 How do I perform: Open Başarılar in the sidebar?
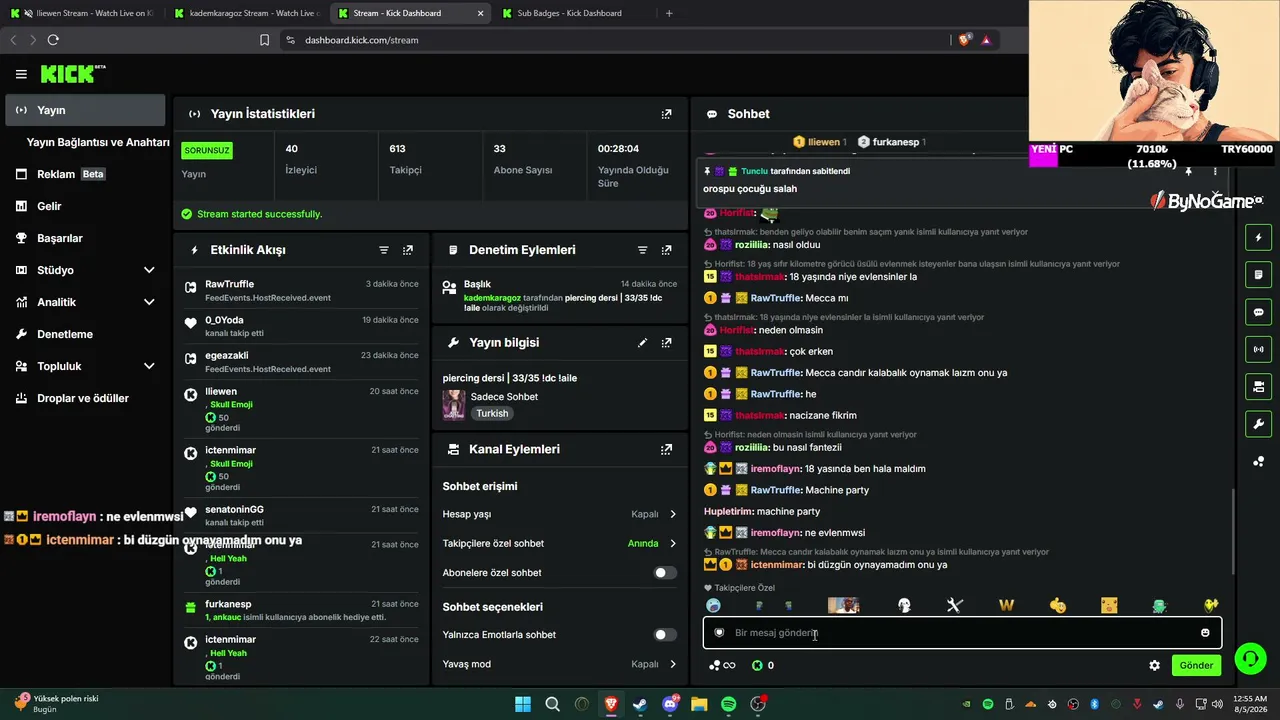click(x=85, y=238)
